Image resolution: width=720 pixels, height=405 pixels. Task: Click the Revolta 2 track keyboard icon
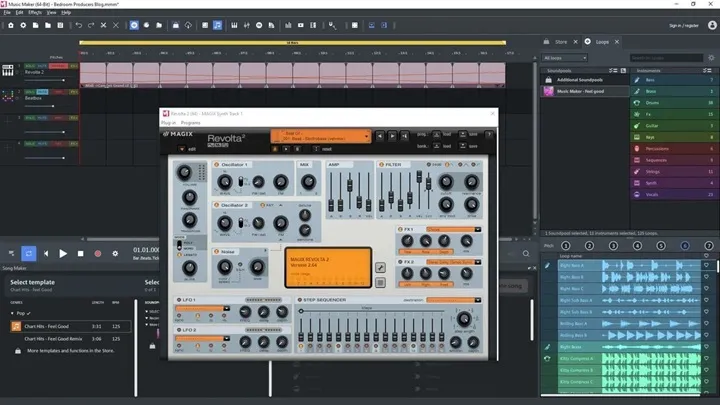coord(8,71)
